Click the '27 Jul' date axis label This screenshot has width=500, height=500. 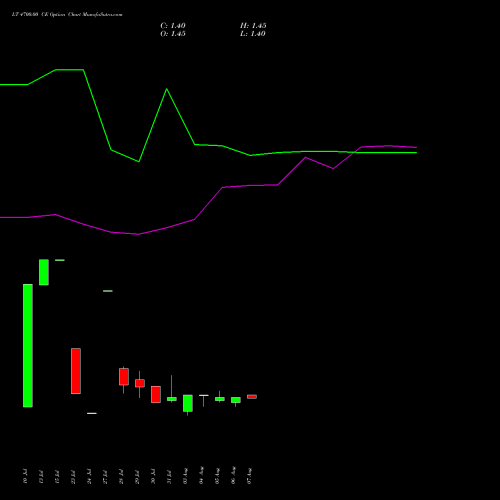point(105,476)
